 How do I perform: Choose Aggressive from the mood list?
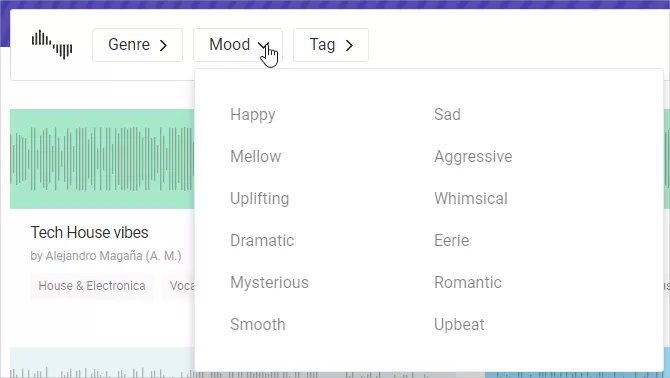pyautogui.click(x=473, y=156)
